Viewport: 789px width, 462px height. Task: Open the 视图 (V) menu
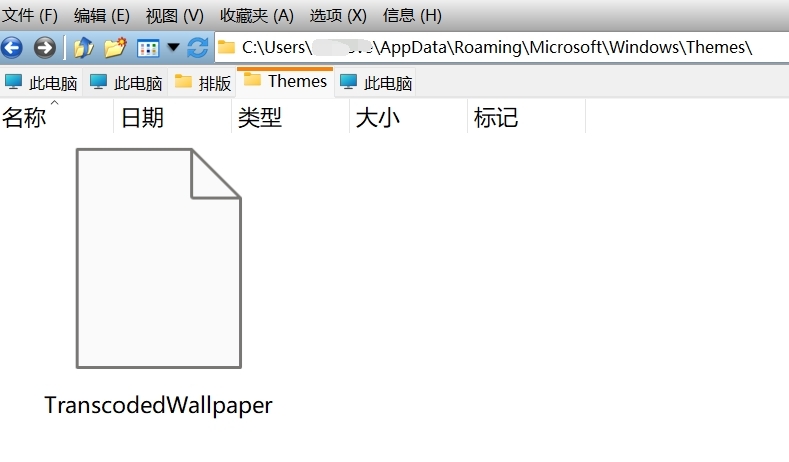tap(175, 16)
